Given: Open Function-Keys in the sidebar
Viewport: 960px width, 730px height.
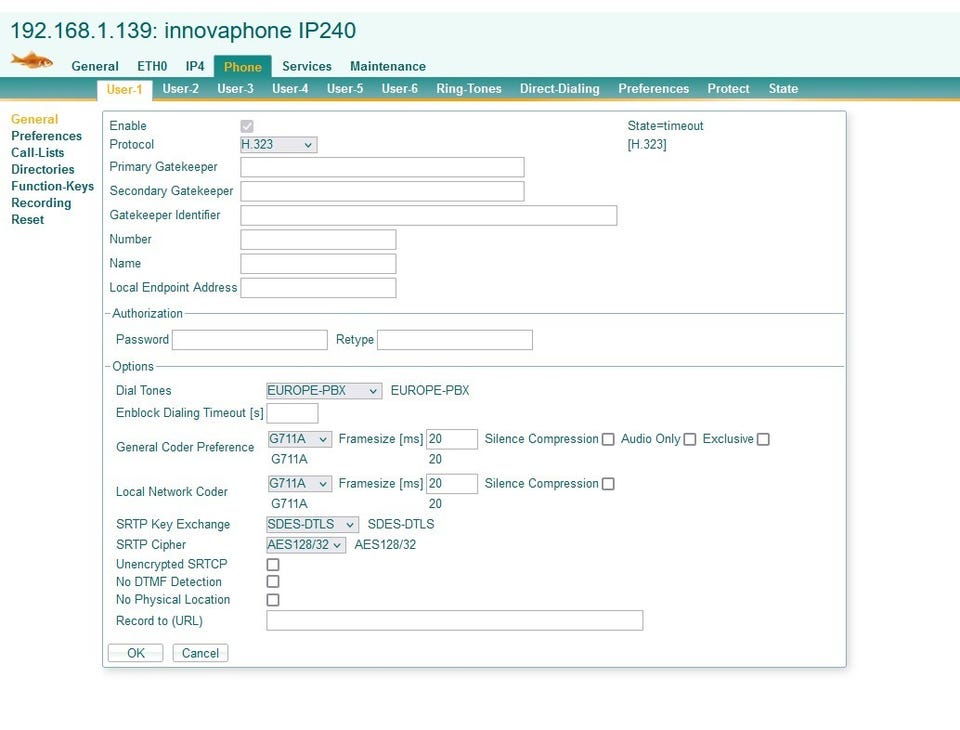Looking at the screenshot, I should click(x=53, y=186).
